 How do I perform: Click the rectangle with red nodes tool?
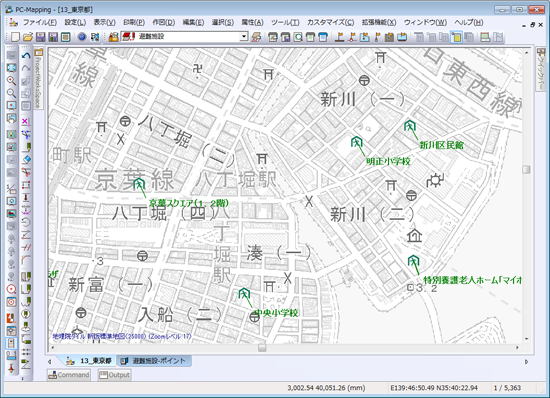pyautogui.click(x=26, y=185)
